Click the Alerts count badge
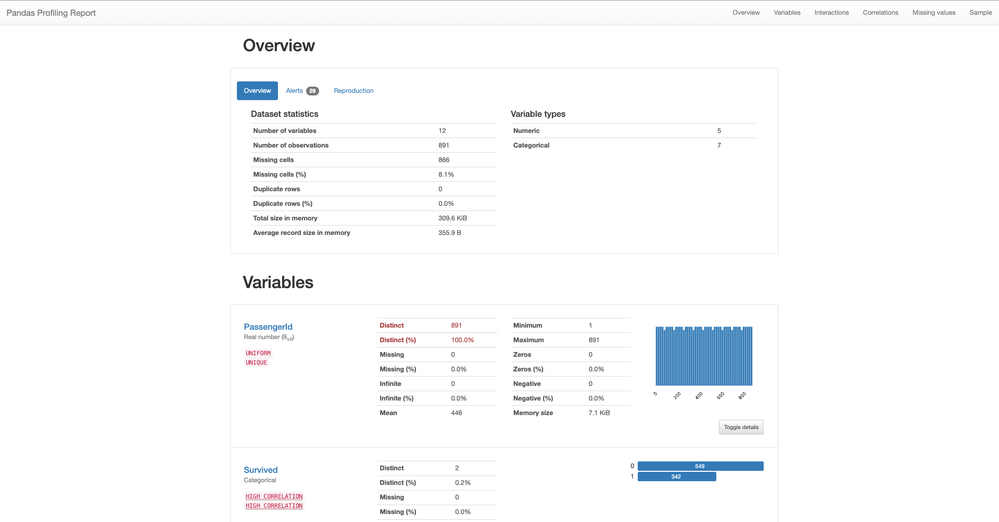Image resolution: width=999 pixels, height=522 pixels. [312, 91]
